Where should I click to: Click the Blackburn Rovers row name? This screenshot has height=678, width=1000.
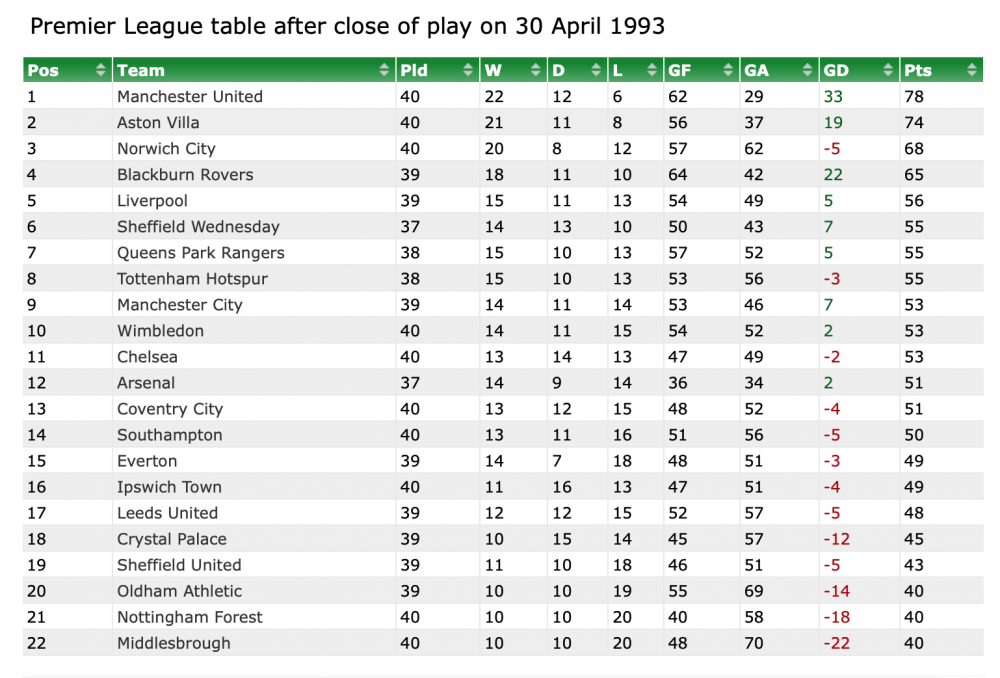[185, 175]
